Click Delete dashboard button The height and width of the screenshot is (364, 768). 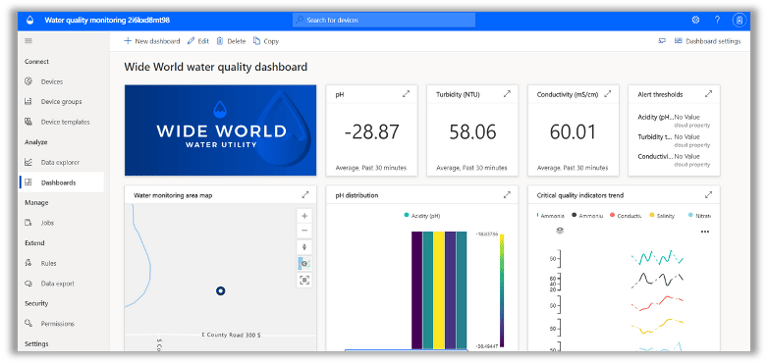231,41
